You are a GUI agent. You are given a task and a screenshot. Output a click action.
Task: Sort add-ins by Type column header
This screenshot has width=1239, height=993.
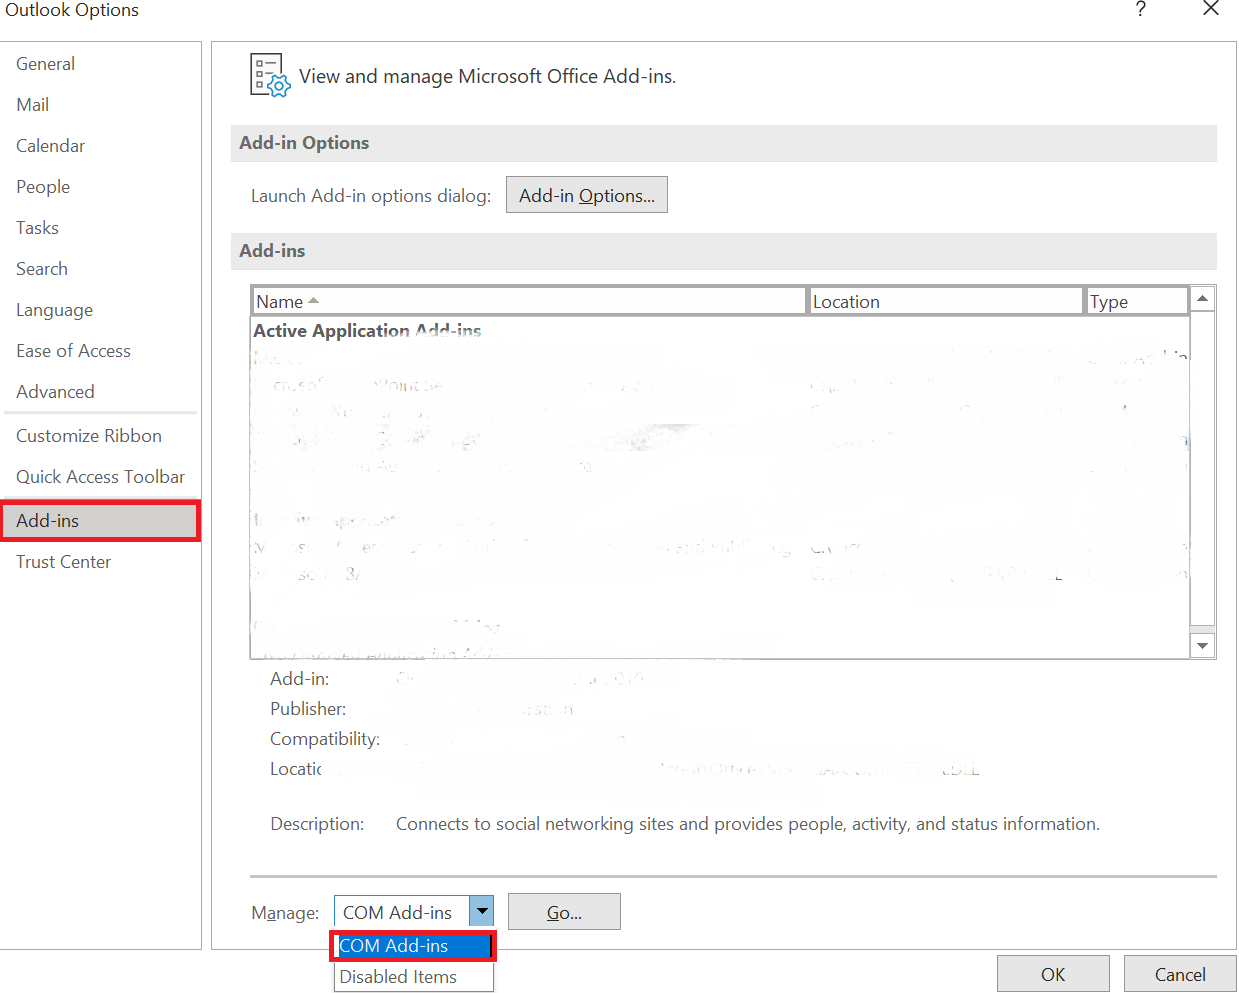(1137, 301)
